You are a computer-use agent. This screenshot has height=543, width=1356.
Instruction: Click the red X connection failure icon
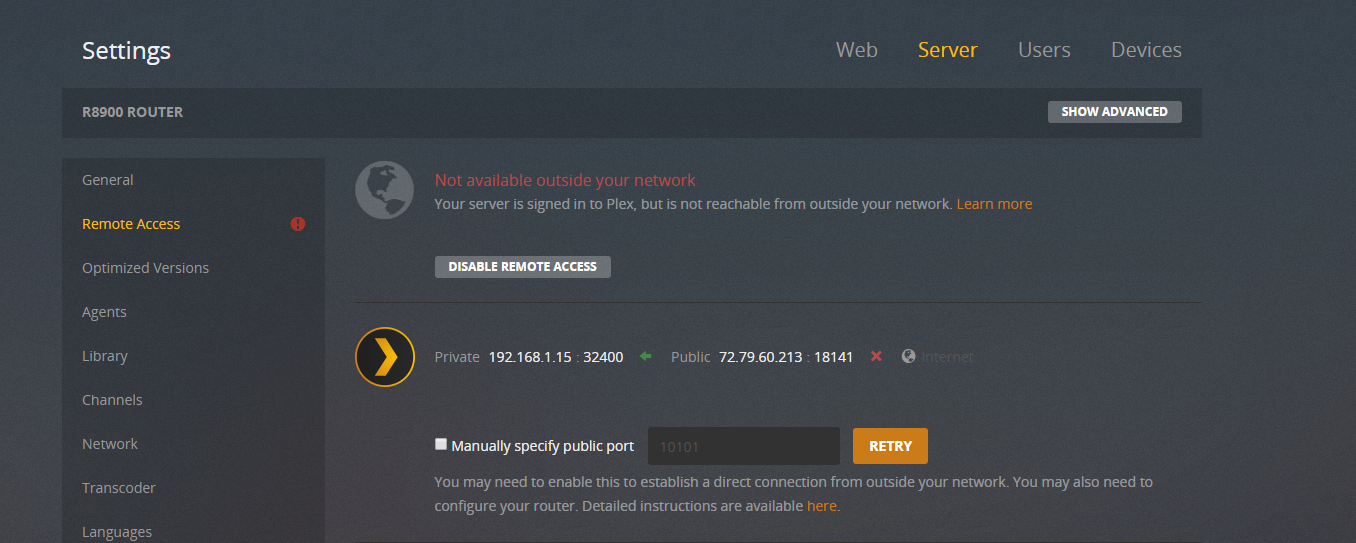pos(876,356)
